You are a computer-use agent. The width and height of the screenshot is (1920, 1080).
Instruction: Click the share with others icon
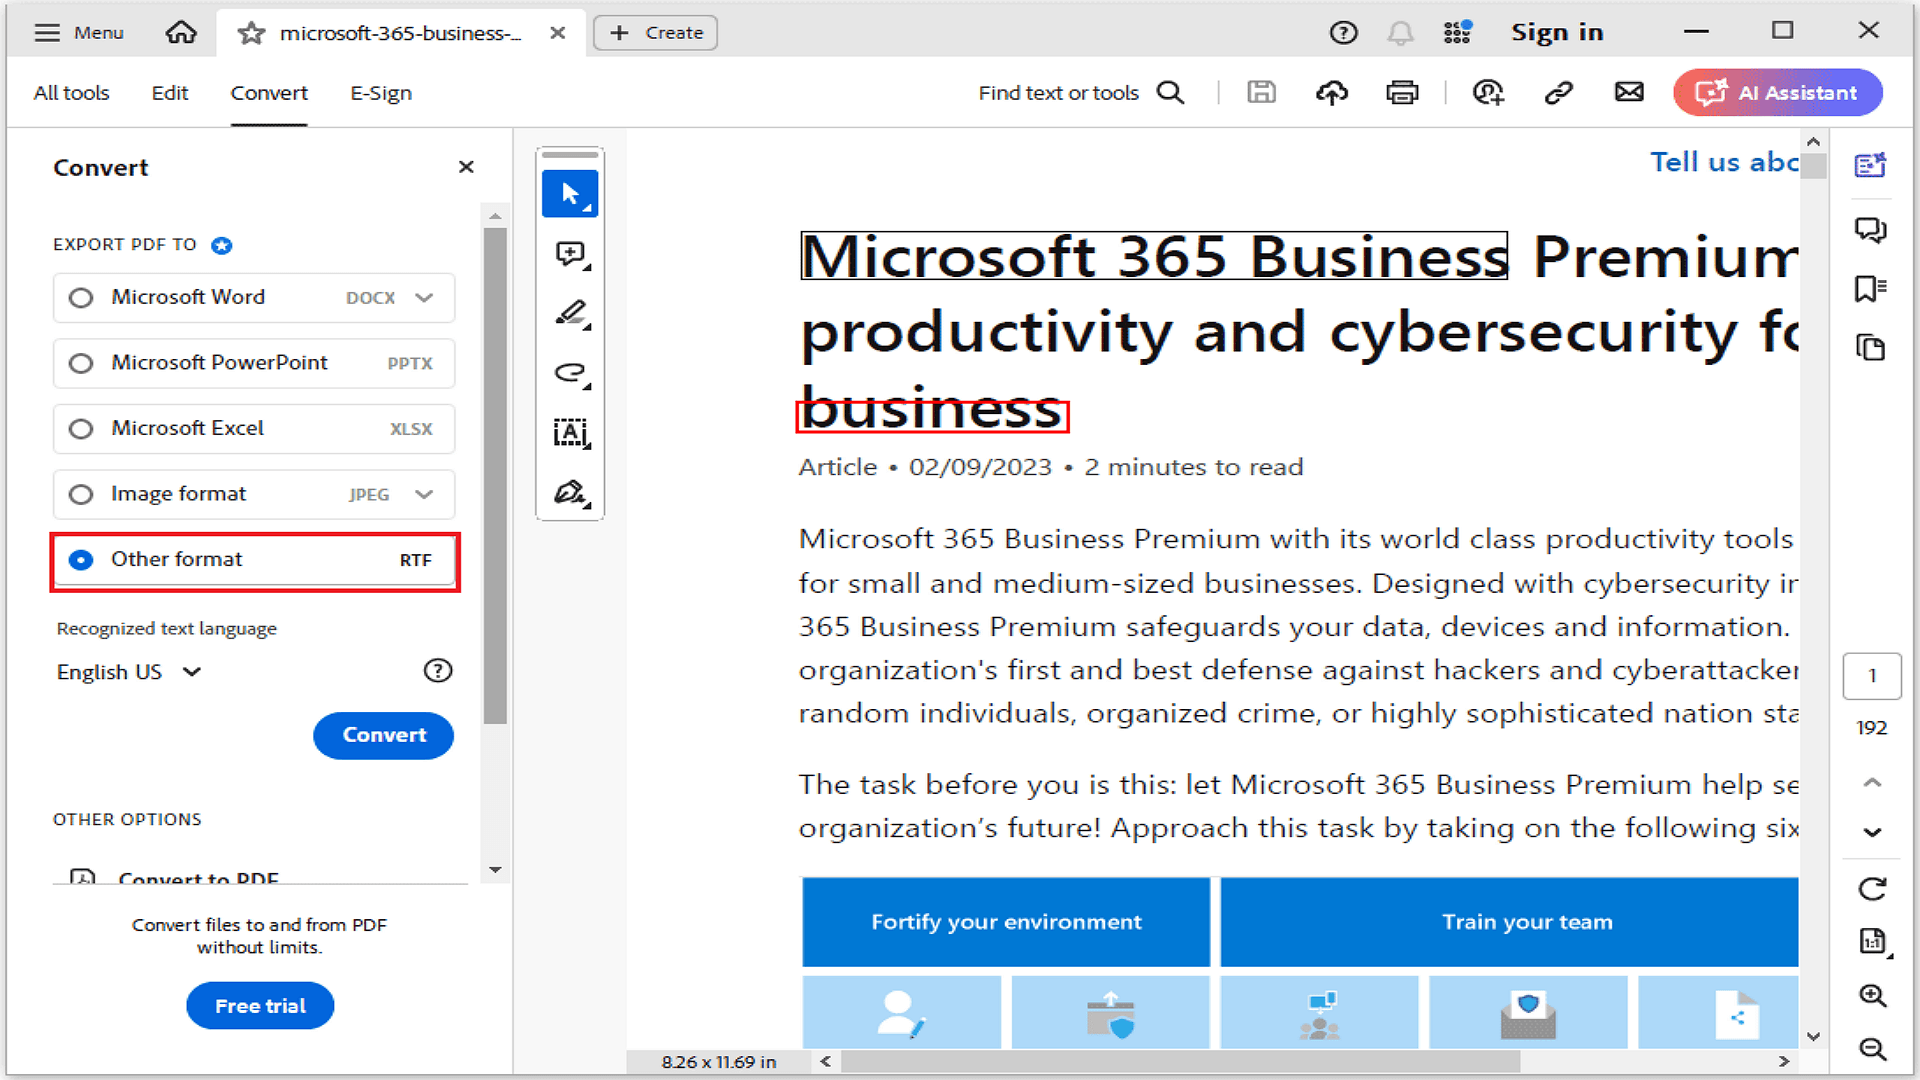point(1488,93)
